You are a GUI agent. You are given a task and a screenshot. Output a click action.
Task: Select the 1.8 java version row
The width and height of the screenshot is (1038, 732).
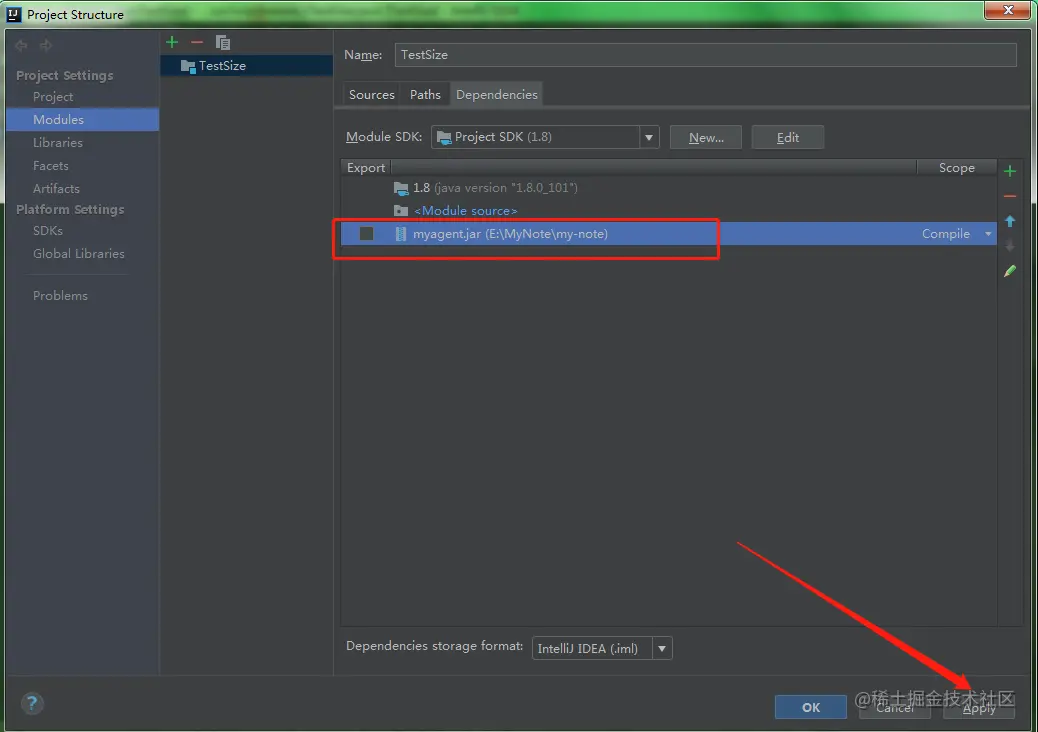(669, 188)
